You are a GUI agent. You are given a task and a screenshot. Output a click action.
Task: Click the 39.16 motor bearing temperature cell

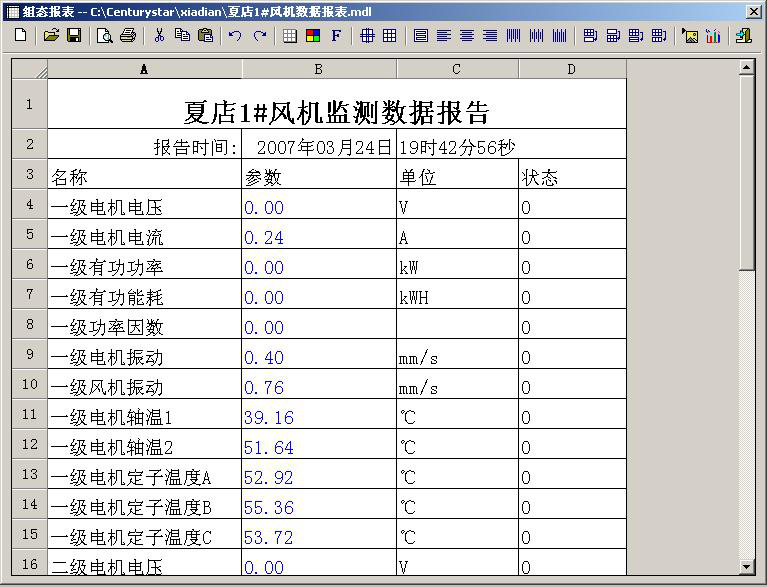pos(318,417)
